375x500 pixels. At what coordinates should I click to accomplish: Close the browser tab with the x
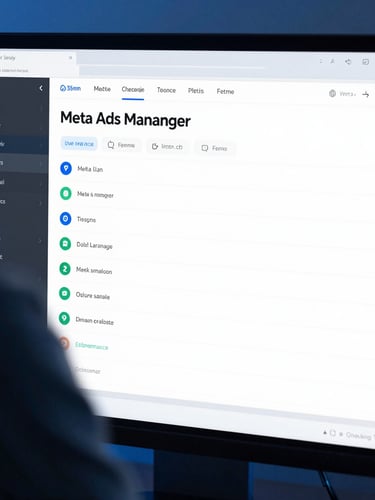tap(70, 58)
